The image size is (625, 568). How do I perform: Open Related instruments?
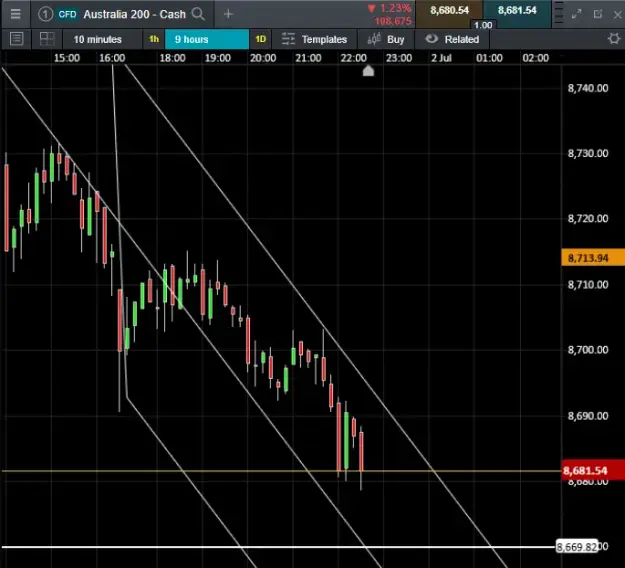tap(452, 39)
